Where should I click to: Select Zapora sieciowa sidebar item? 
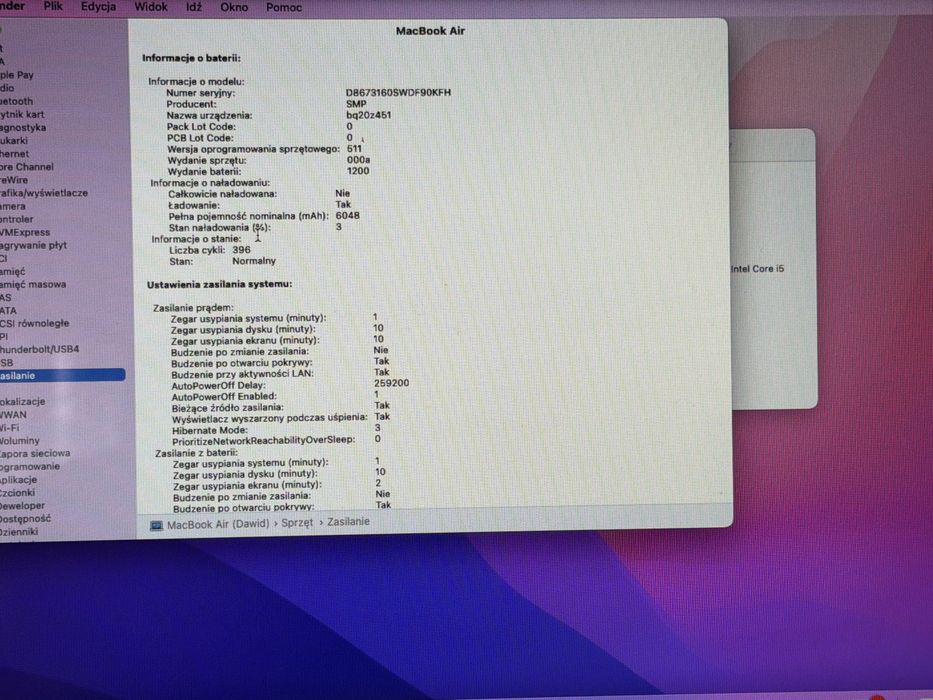[x=35, y=454]
